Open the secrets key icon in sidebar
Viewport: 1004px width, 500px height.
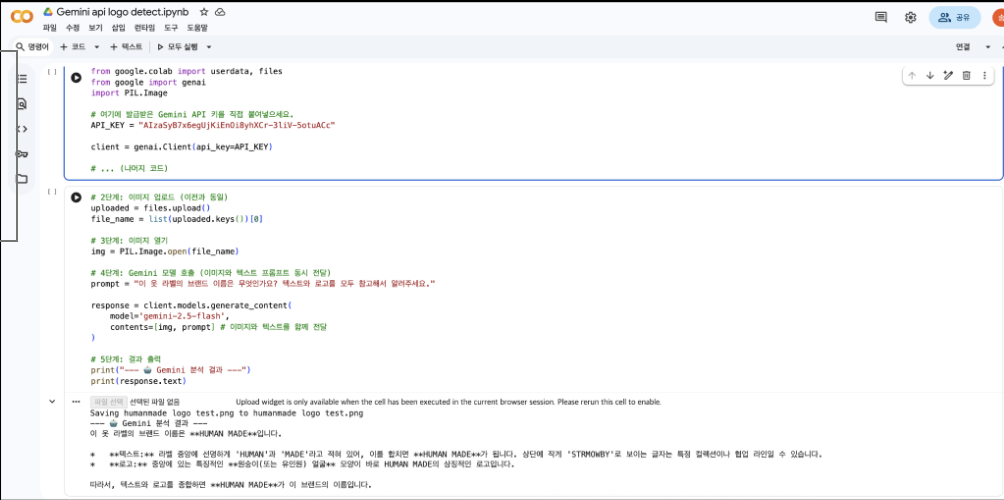pos(22,154)
